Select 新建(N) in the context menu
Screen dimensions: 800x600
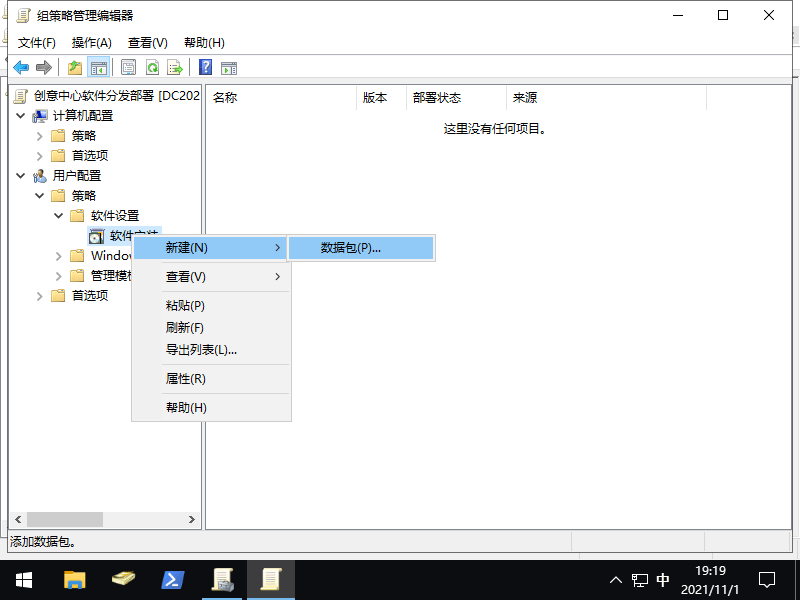tap(211, 248)
